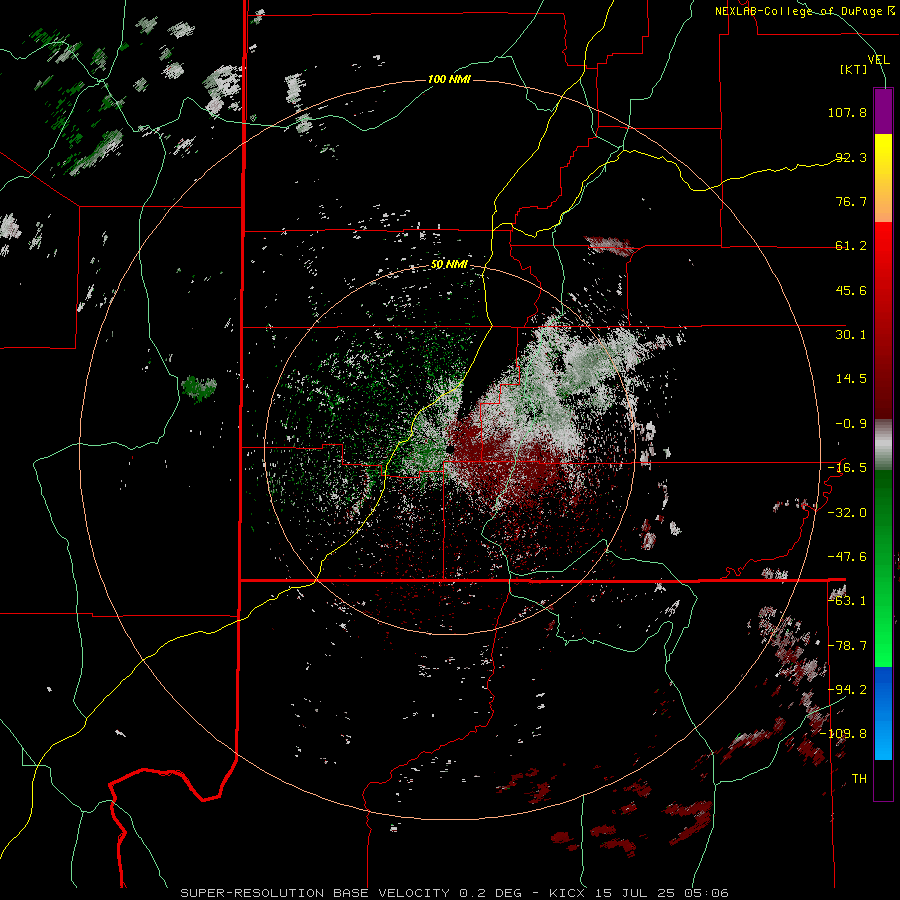The width and height of the screenshot is (900, 900).
Task: Click the VEL legend title
Action: click(x=878, y=60)
